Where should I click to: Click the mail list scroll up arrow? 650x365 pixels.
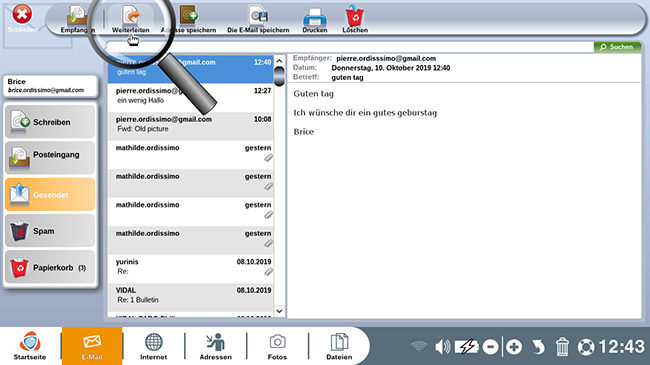pyautogui.click(x=279, y=61)
